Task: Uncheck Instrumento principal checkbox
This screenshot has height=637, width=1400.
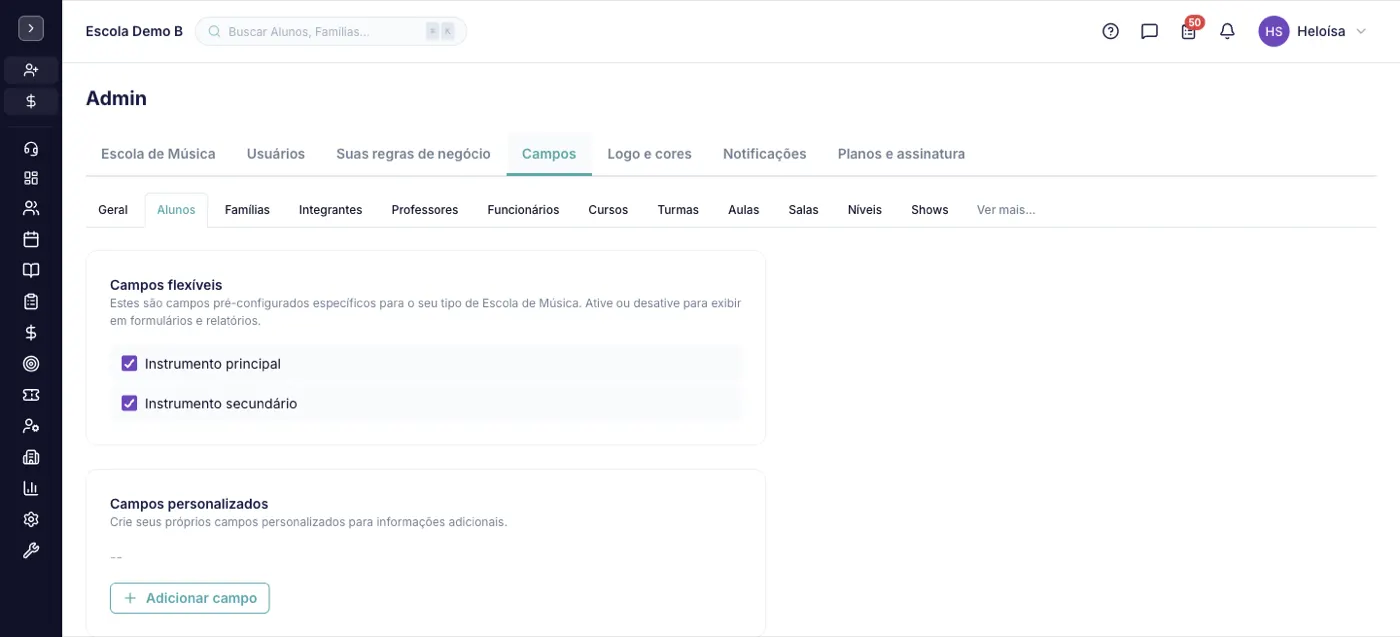Action: [129, 363]
